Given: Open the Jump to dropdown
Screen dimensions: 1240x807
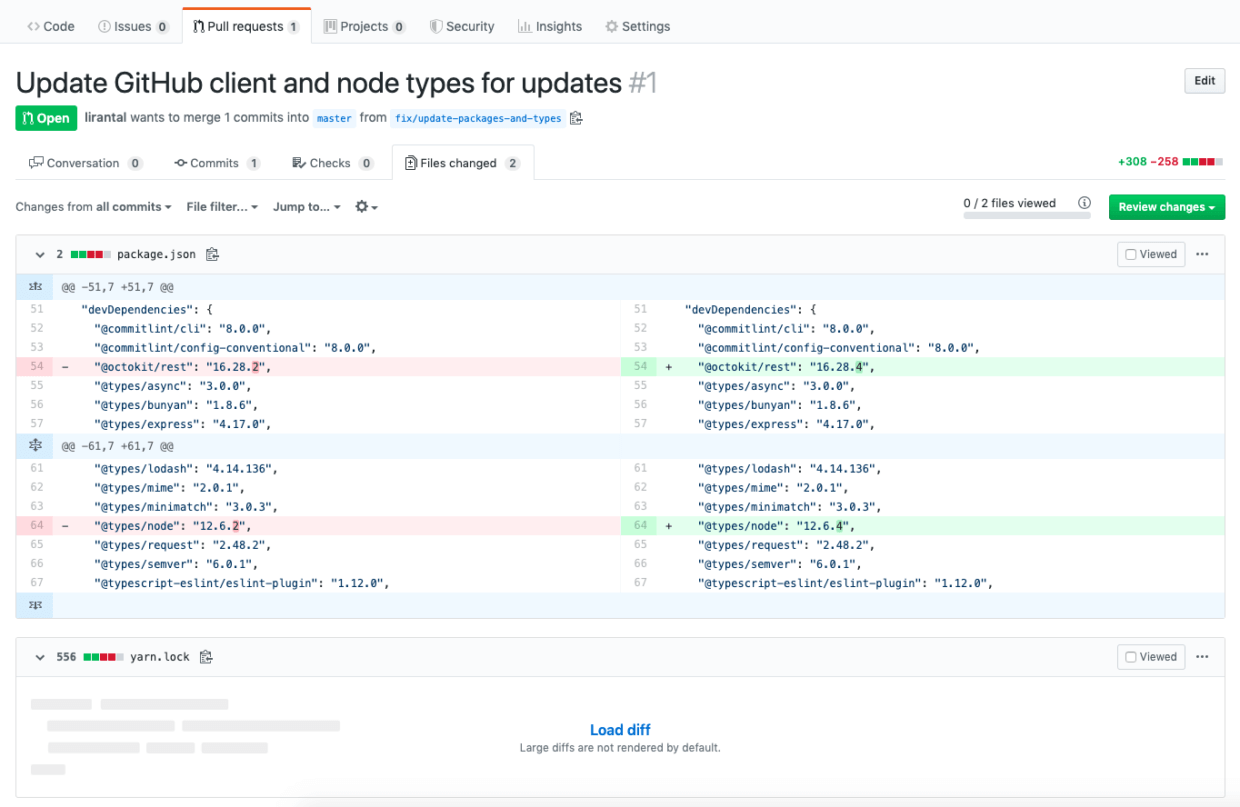Looking at the screenshot, I should (307, 207).
